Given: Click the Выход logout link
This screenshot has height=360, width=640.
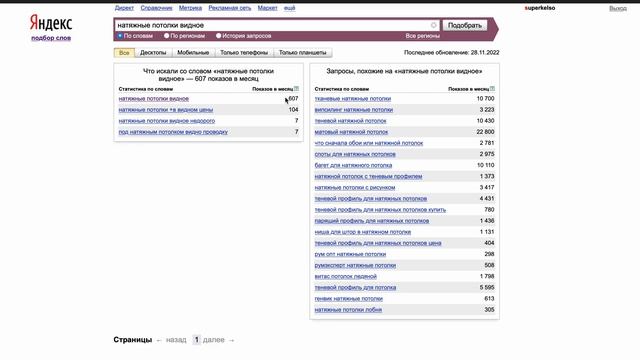Looking at the screenshot, I should [x=618, y=8].
